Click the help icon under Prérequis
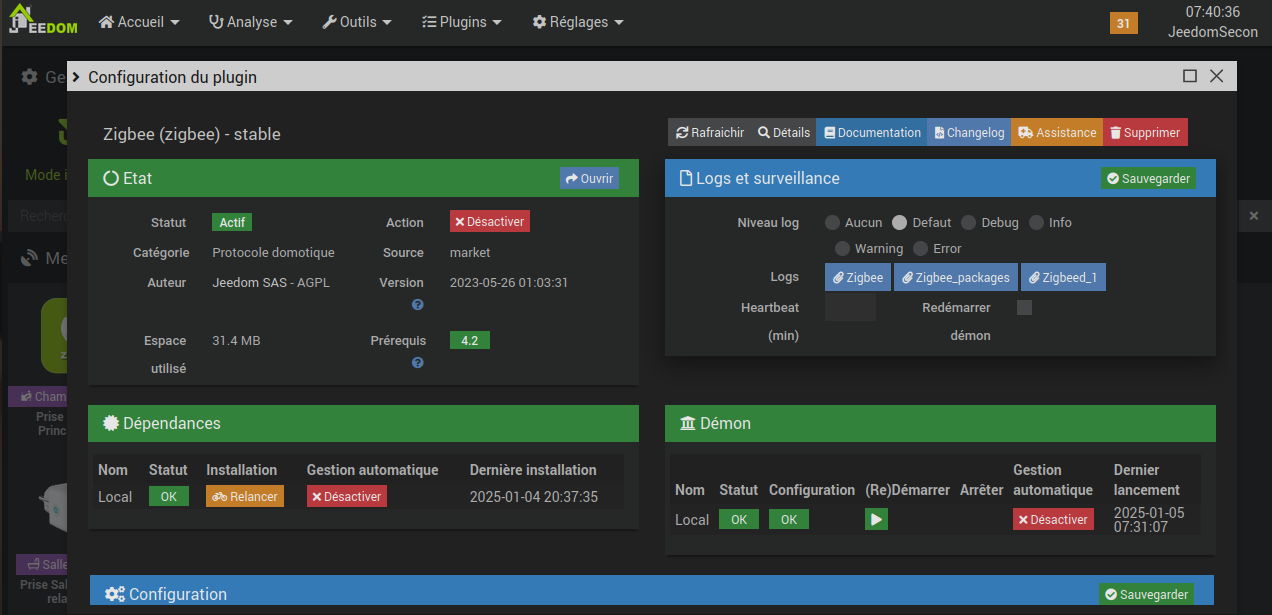Viewport: 1272px width, 615px height. 418,363
